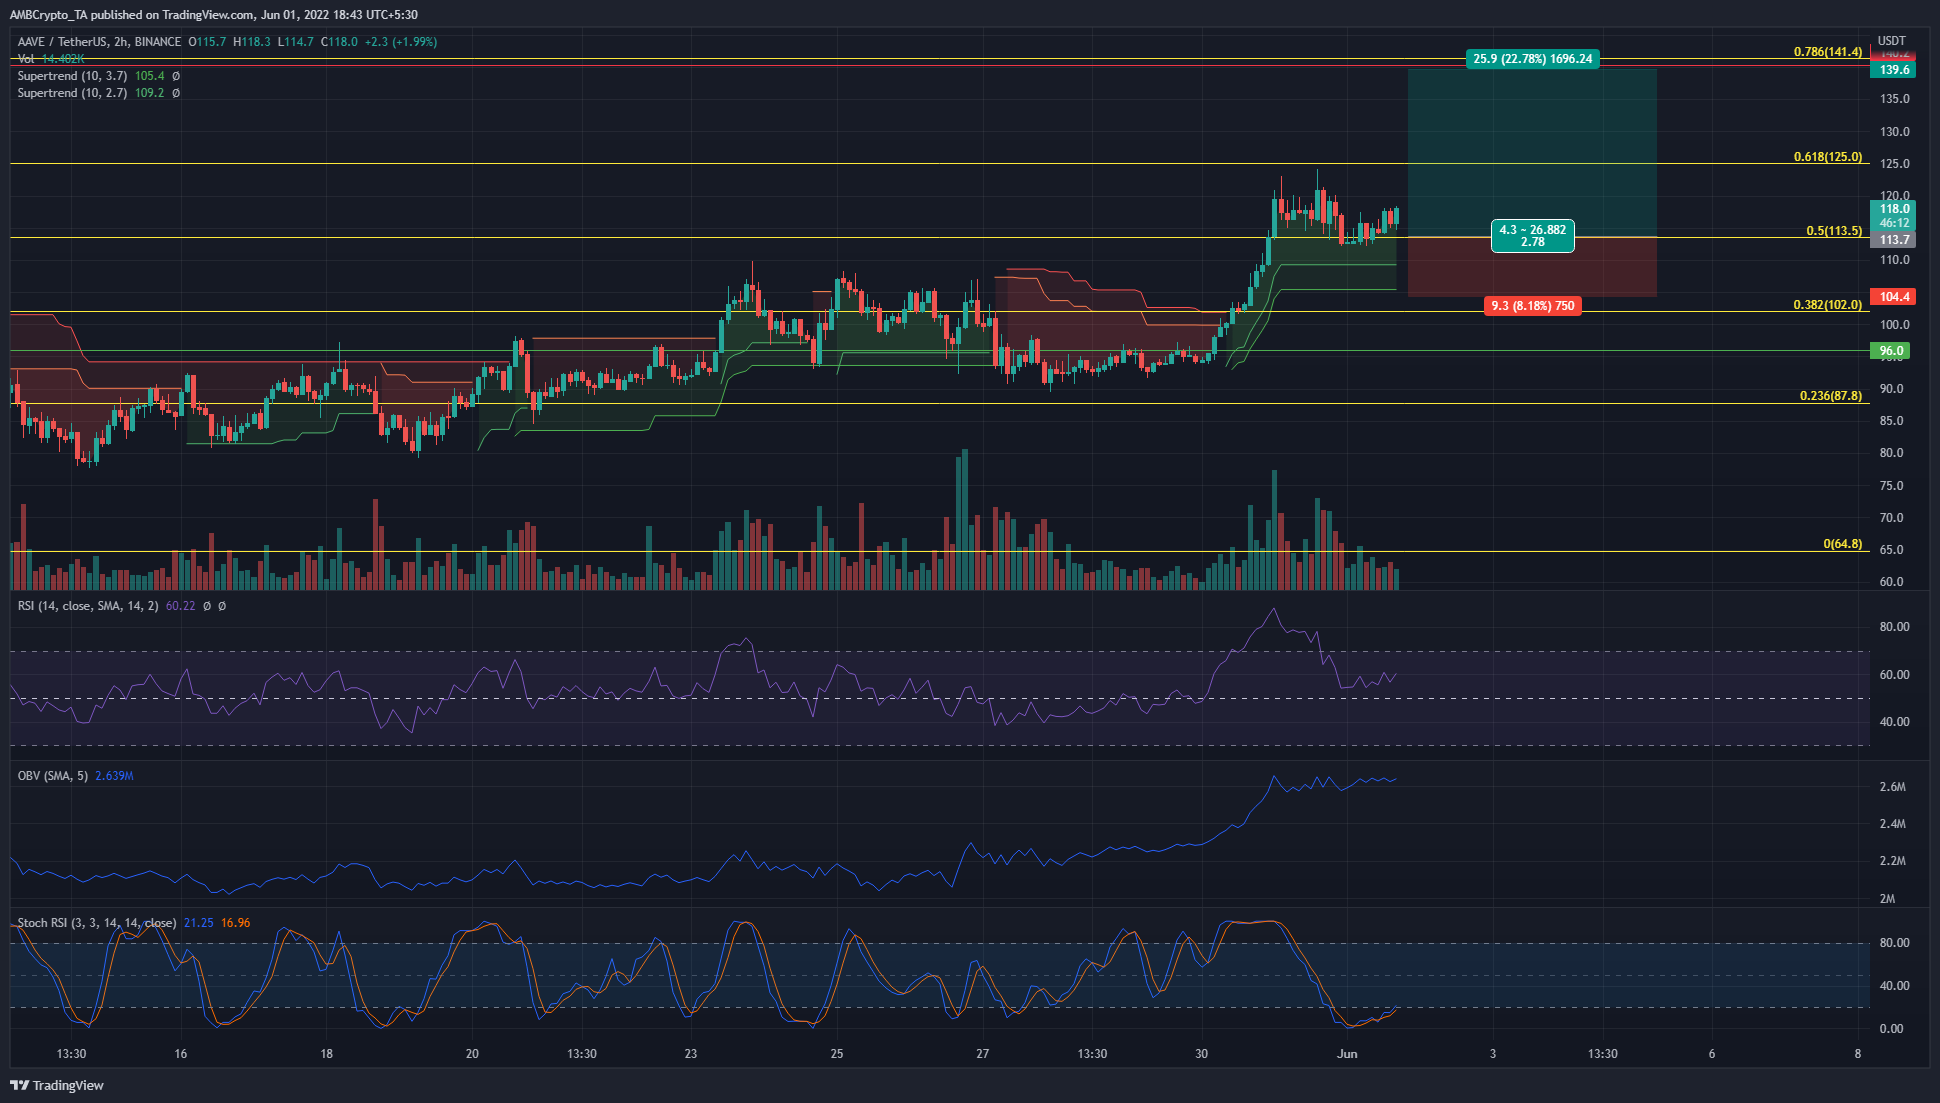Click the 139.6 price axis tag
Screen dimensions: 1940x1103
point(1894,70)
